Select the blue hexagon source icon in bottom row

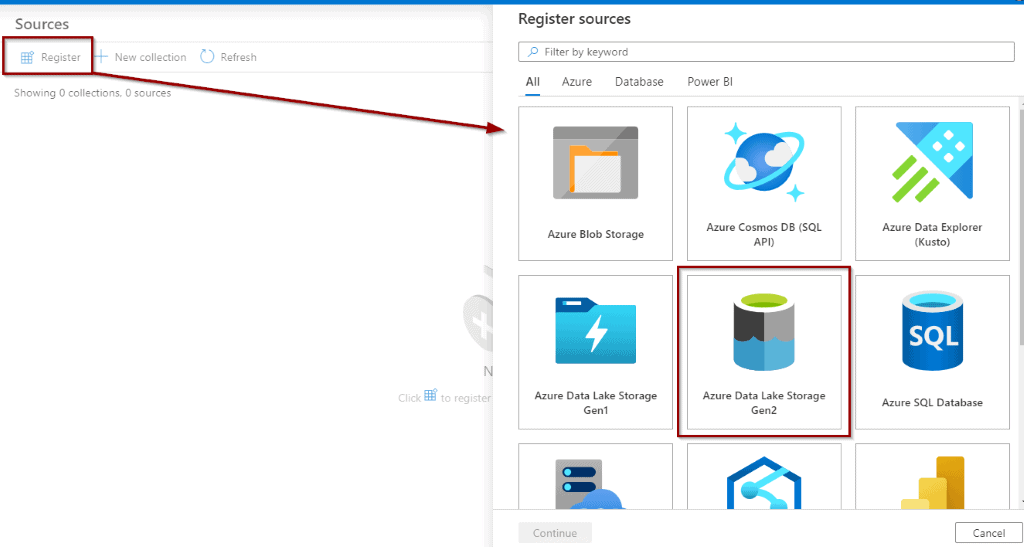[x=764, y=483]
